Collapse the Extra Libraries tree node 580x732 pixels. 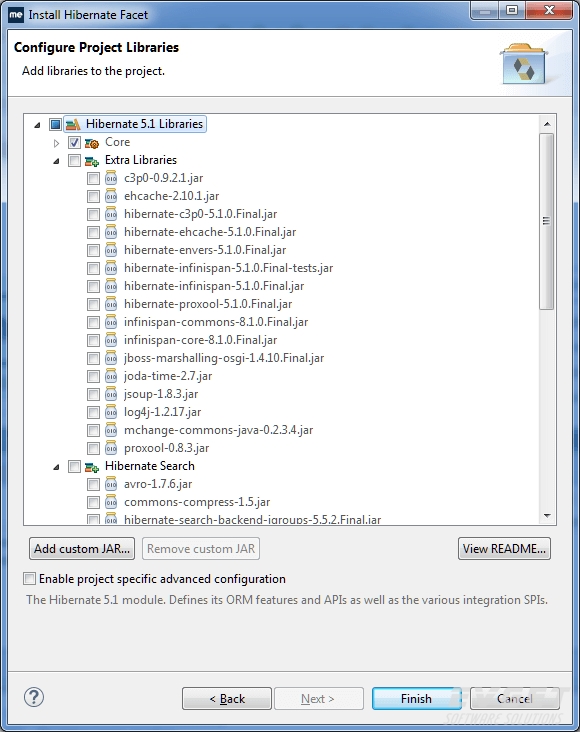56,161
